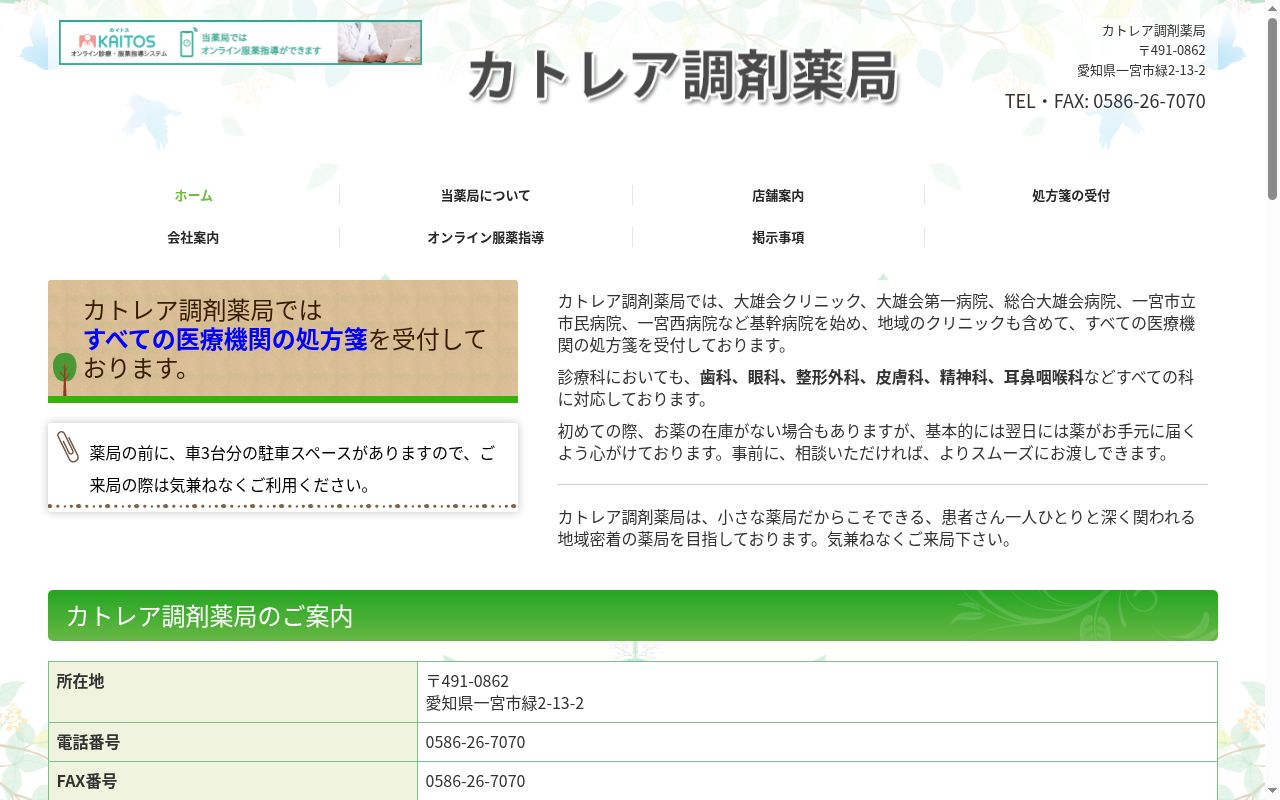
Task: Click the phone value next to 電話番号
Action: point(475,742)
